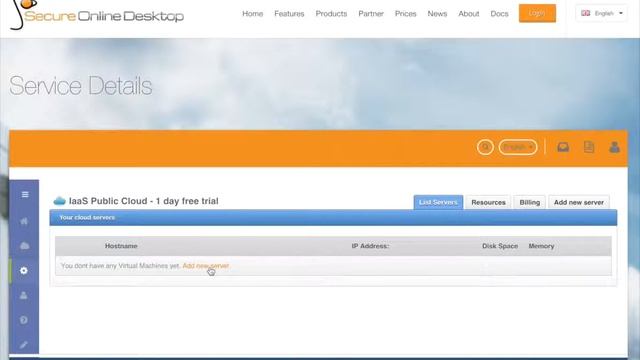Open the Home menu item
The width and height of the screenshot is (640, 360).
tap(253, 14)
